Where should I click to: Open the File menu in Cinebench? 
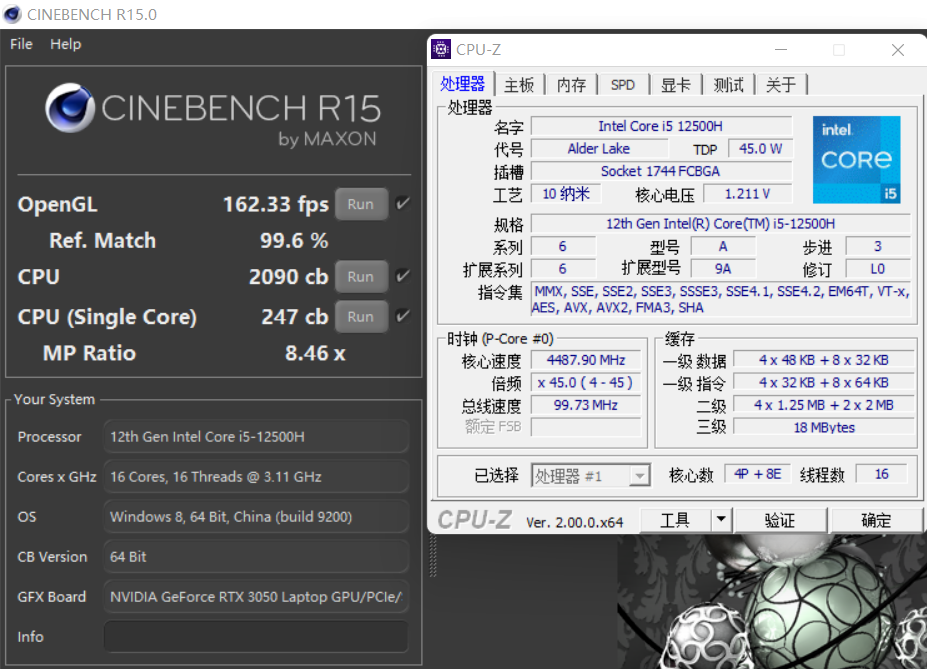(21, 44)
